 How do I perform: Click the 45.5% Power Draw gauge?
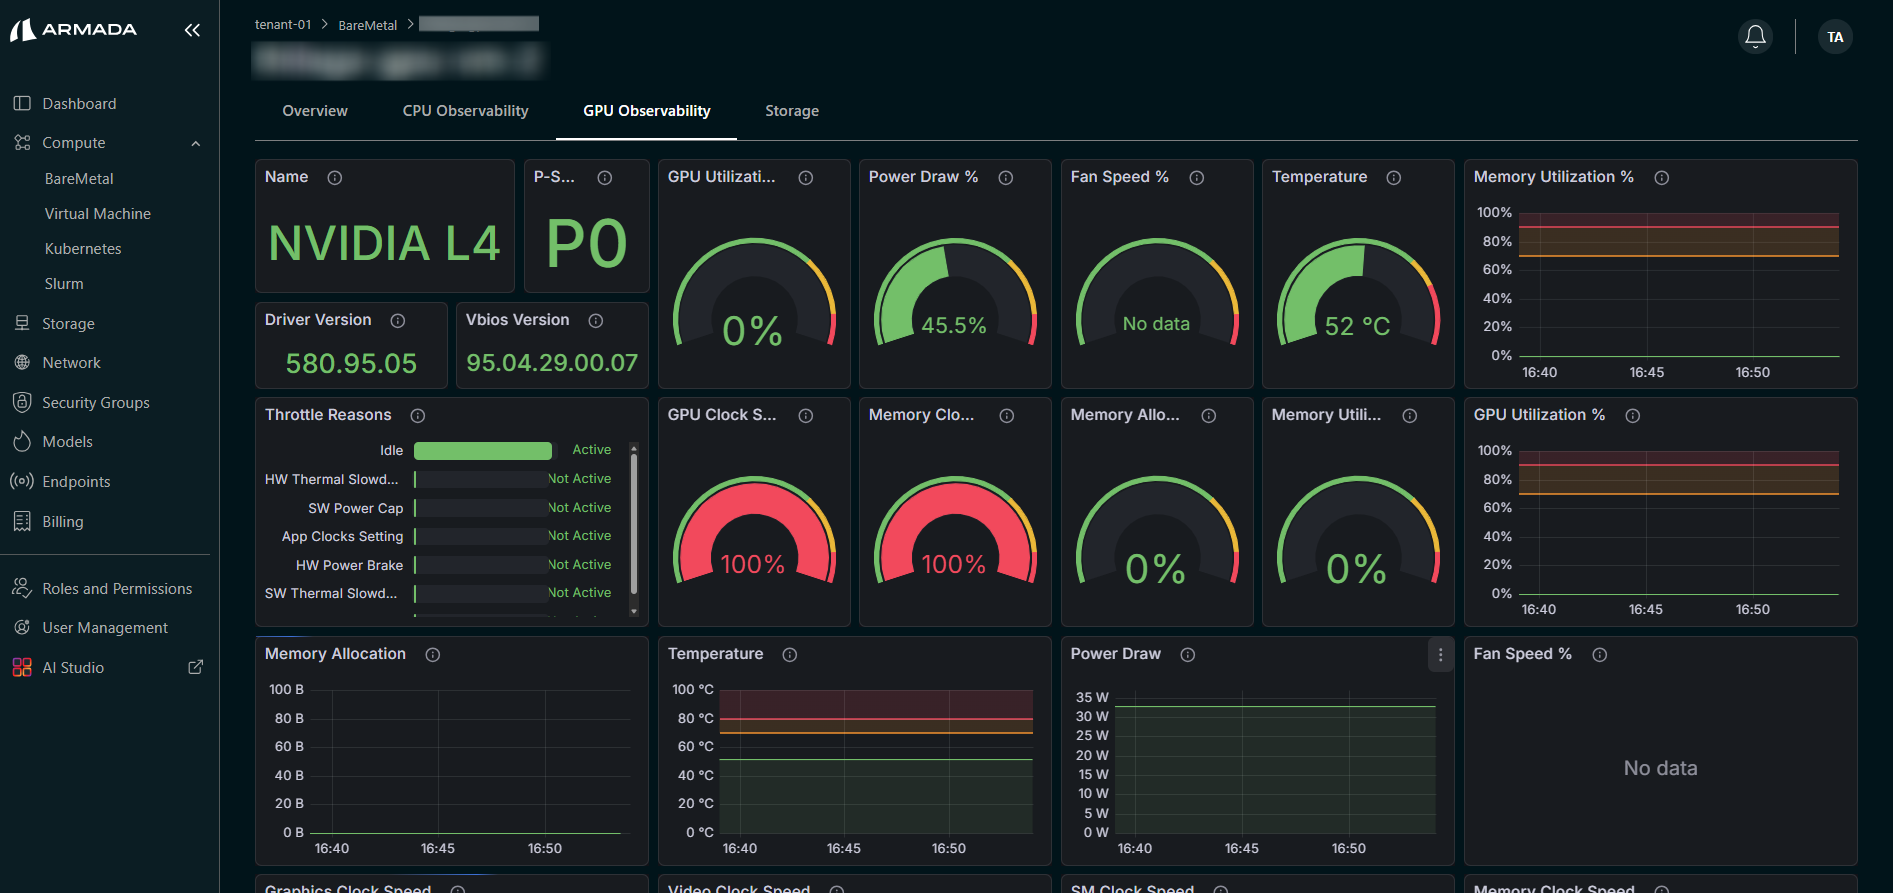pos(955,294)
